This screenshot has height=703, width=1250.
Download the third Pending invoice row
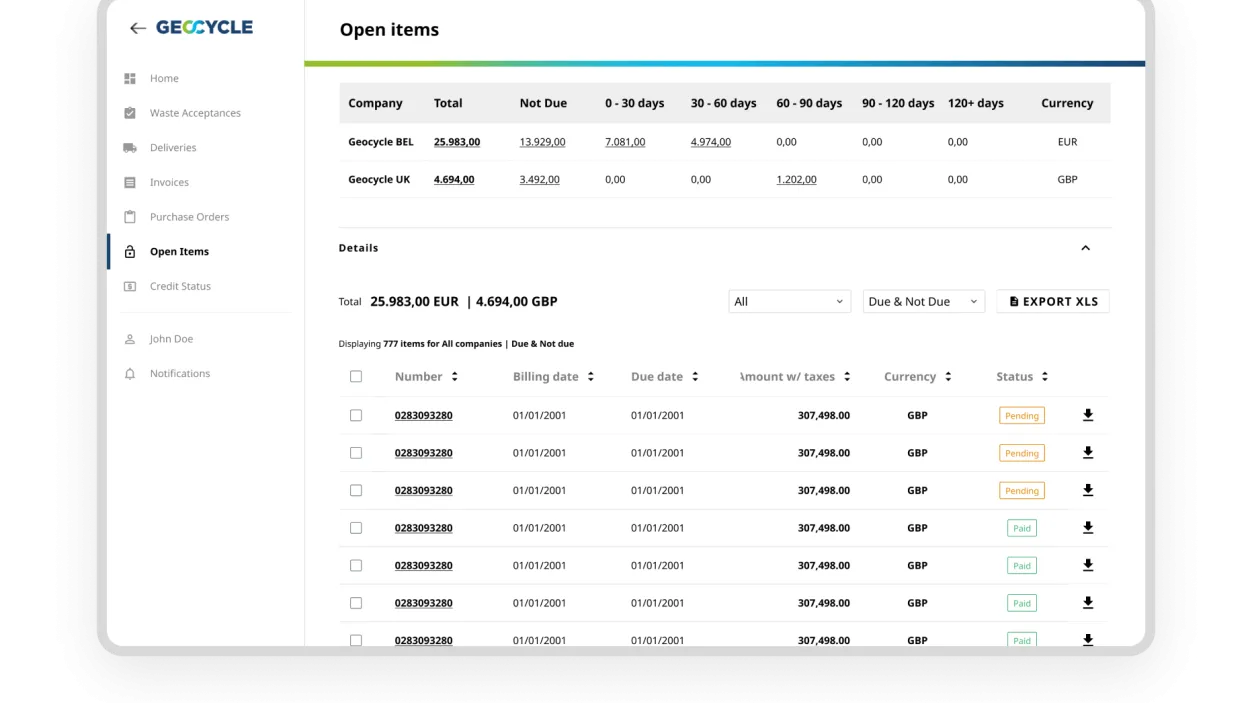click(1088, 490)
